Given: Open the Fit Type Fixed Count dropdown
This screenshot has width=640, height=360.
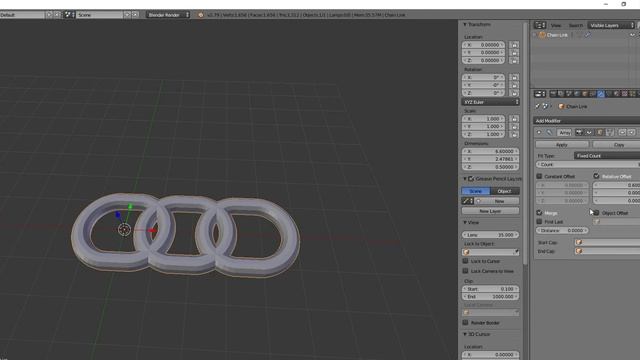Looking at the screenshot, I should [607, 156].
